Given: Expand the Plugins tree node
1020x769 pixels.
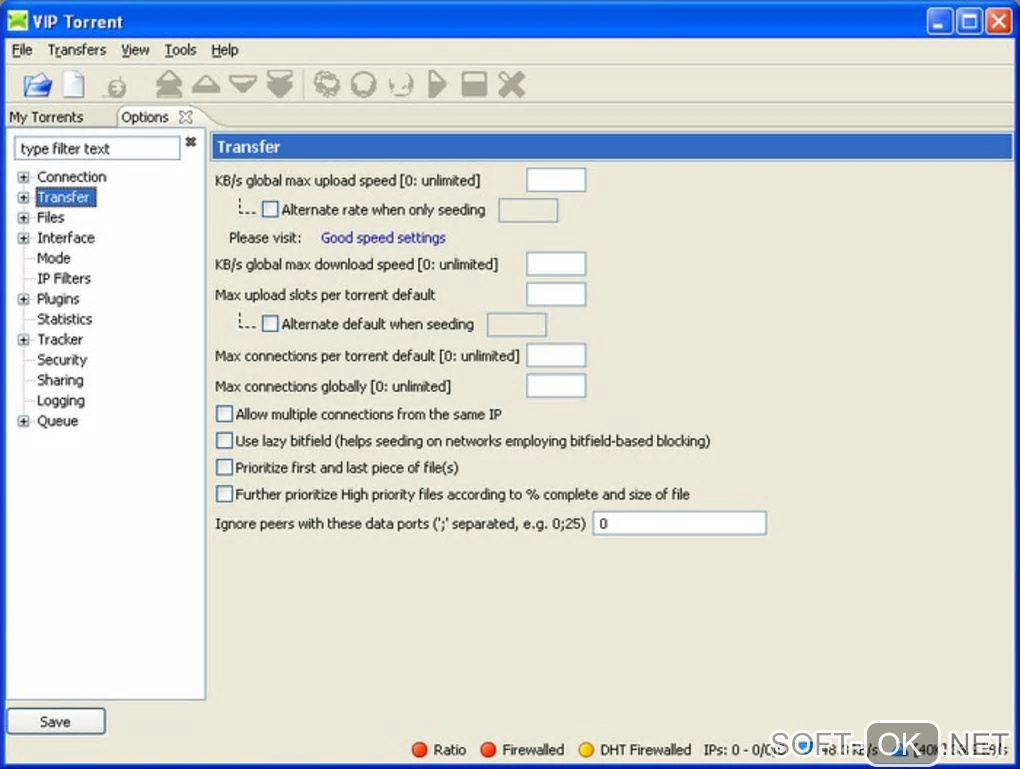Looking at the screenshot, I should click(x=23, y=299).
